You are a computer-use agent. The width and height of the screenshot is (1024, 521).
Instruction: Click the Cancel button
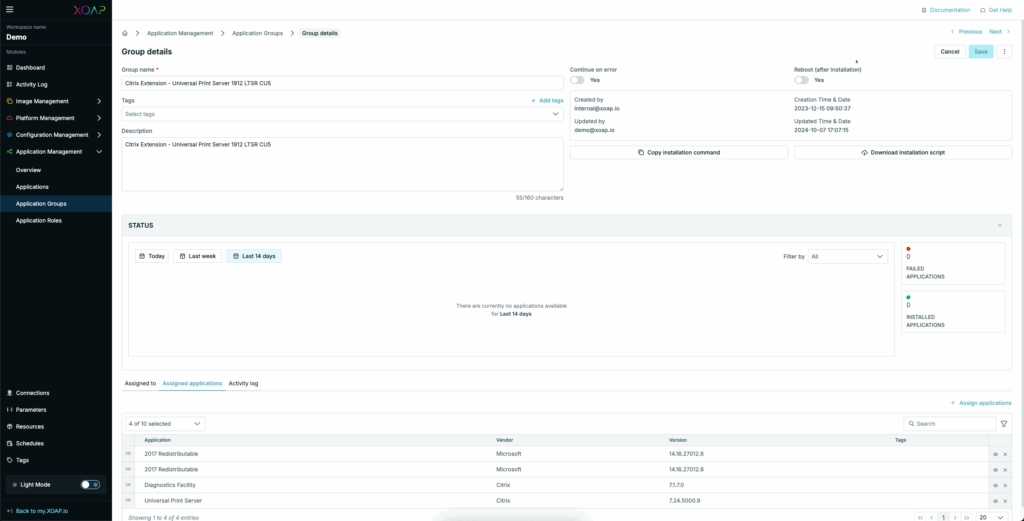pyautogui.click(x=950, y=52)
